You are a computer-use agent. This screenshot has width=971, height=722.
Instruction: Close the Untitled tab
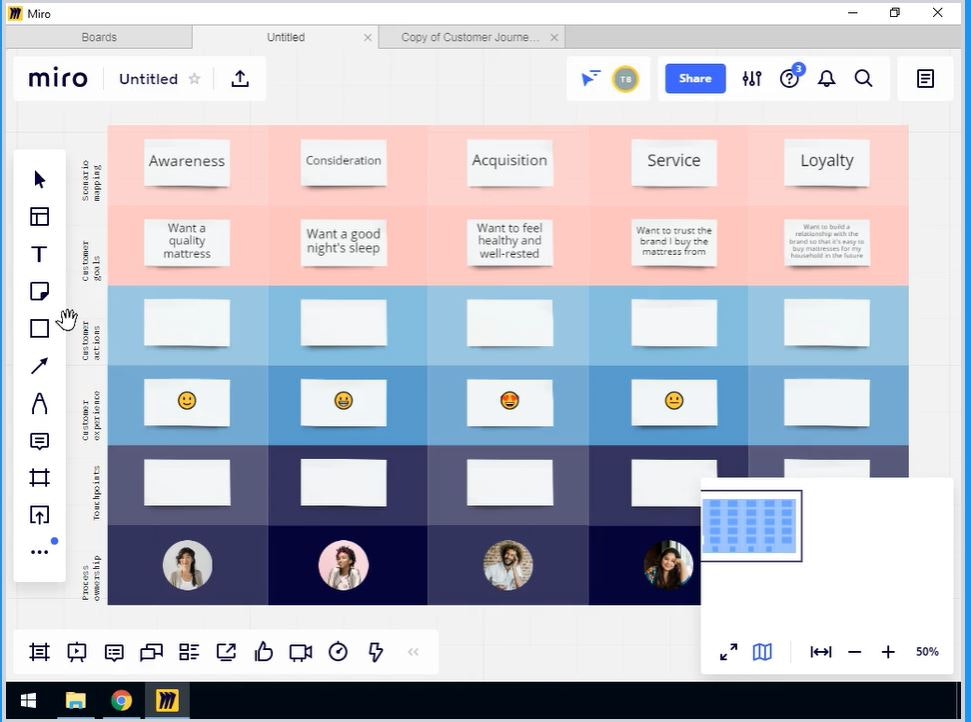[367, 38]
